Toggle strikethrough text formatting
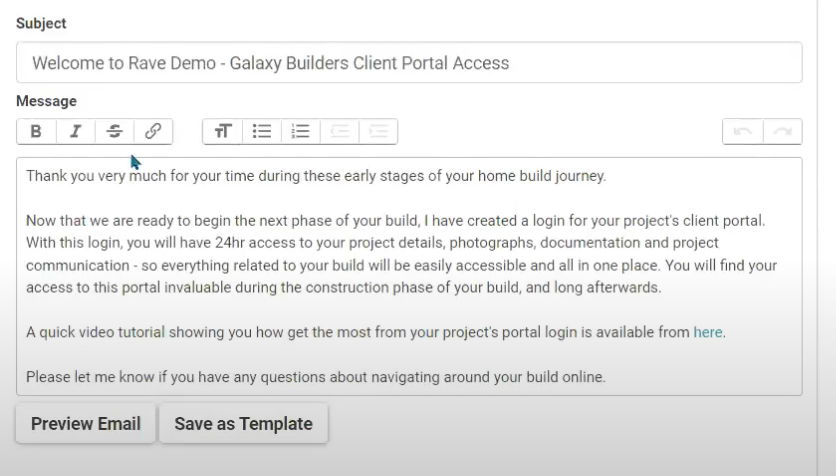Screen dimensions: 836x476 [x=114, y=131]
